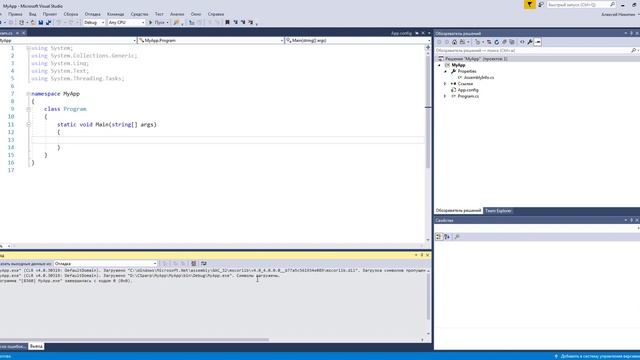Toggle bookmark icon in the main toolbar

point(227,22)
